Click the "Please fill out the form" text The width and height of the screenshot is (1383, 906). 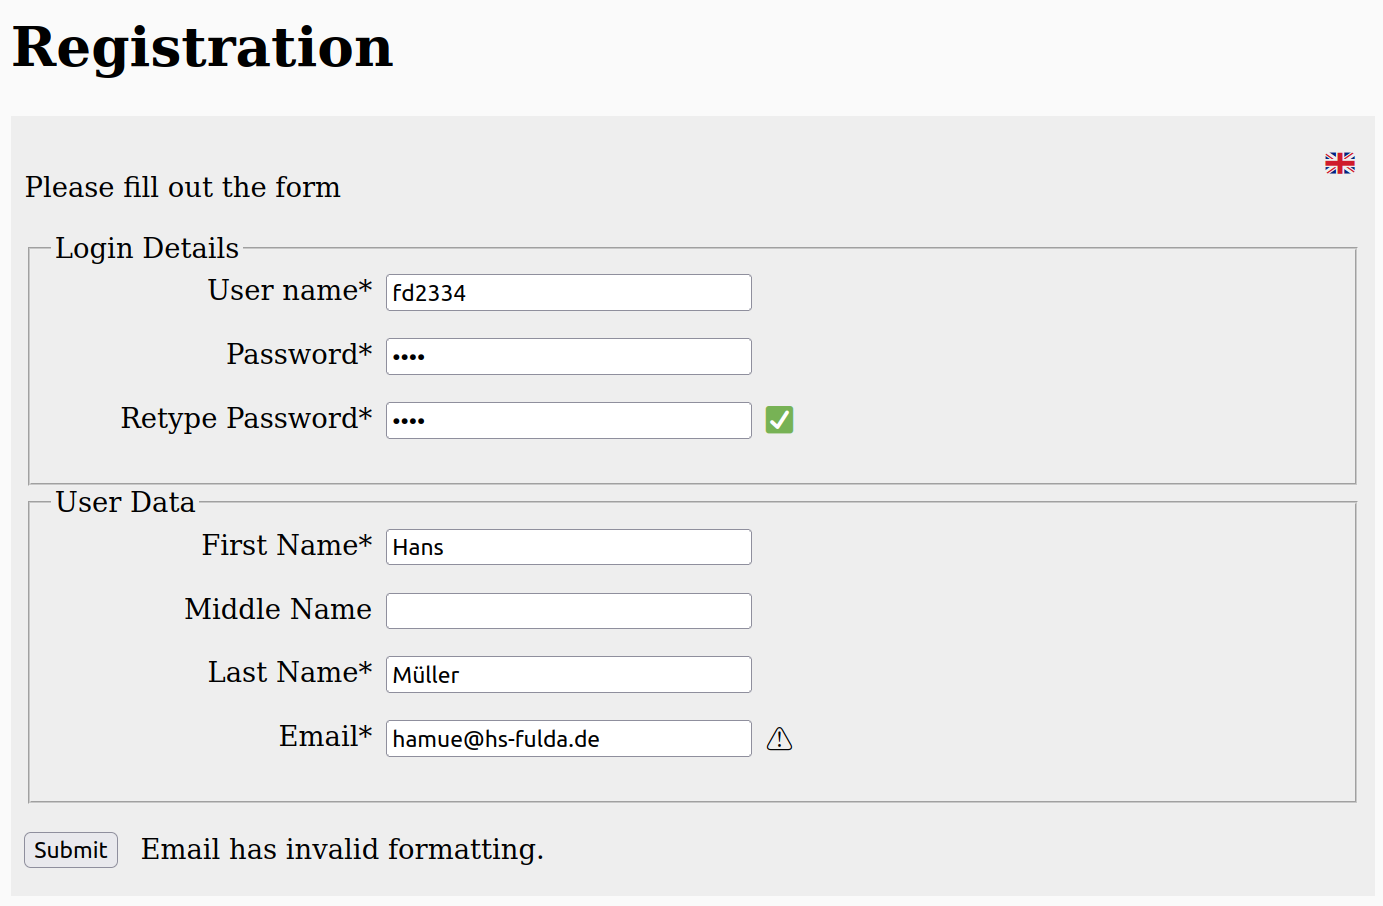click(183, 187)
